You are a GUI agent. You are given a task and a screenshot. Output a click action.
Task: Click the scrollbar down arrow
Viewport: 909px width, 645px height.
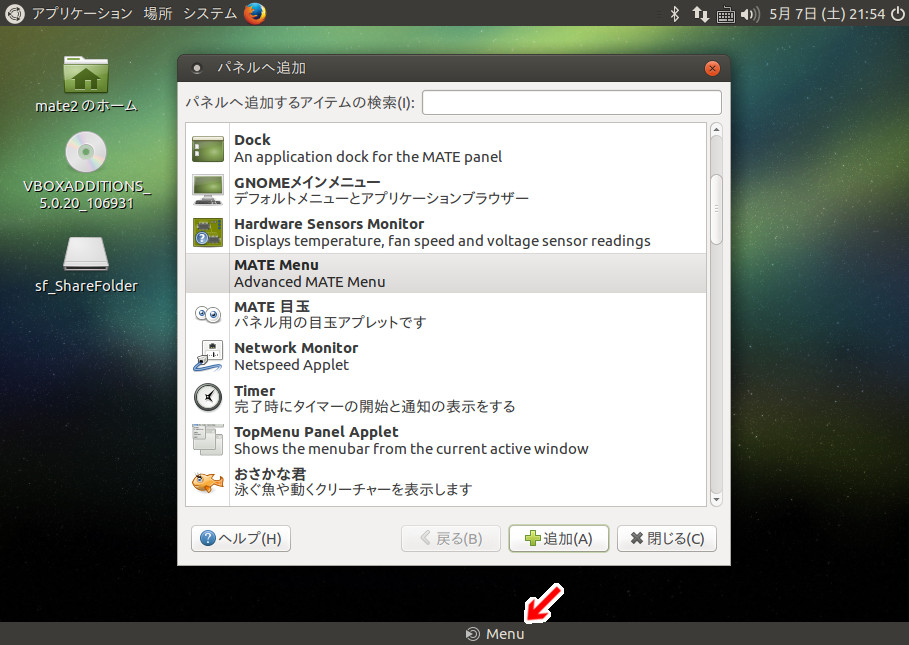coord(717,500)
